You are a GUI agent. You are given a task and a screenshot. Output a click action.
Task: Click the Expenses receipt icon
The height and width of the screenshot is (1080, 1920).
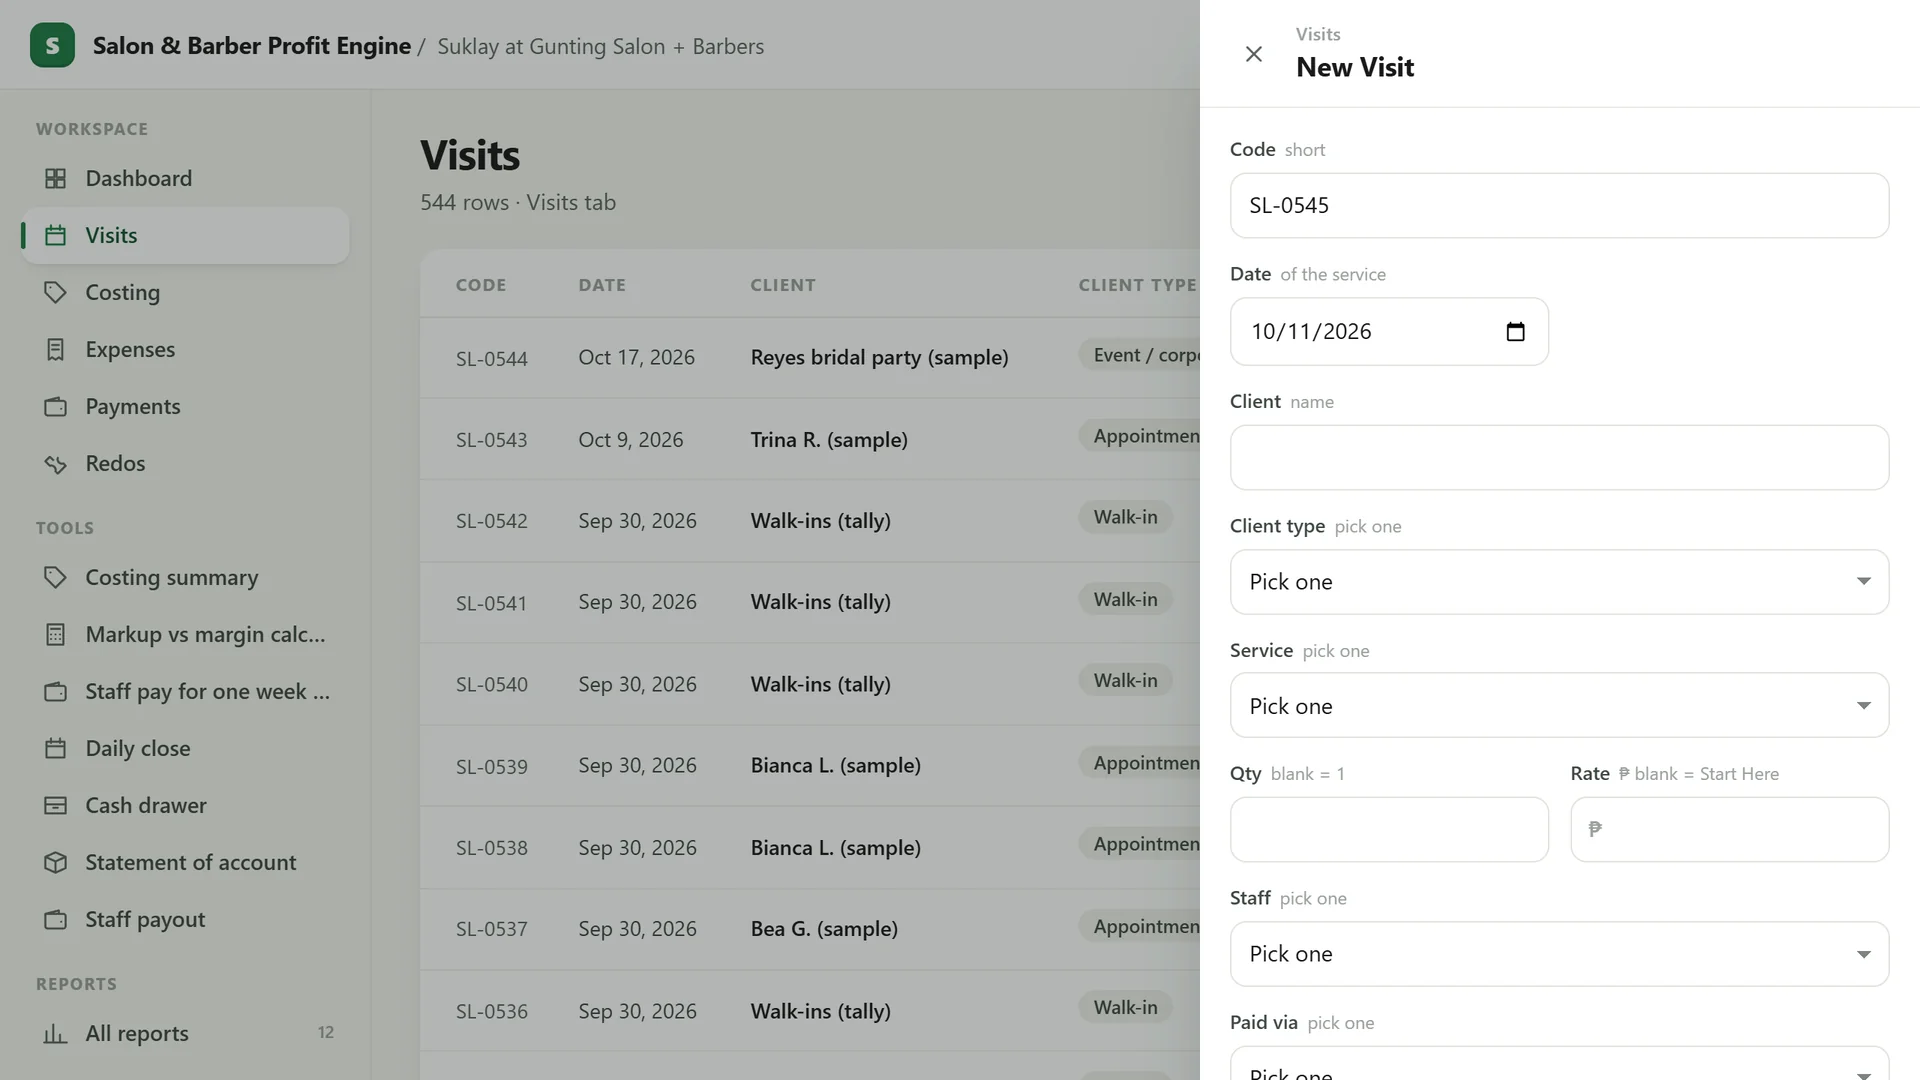[x=56, y=349]
